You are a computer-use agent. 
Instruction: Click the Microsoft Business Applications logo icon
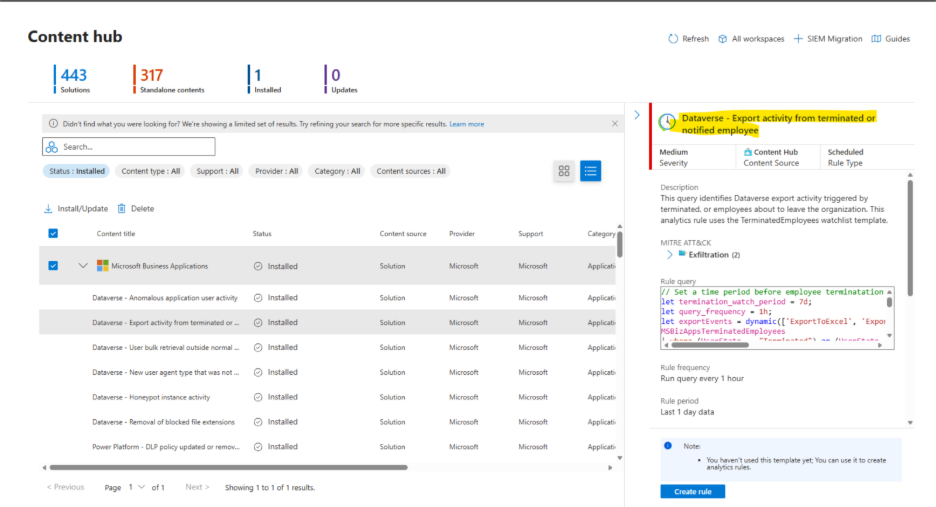tap(103, 266)
